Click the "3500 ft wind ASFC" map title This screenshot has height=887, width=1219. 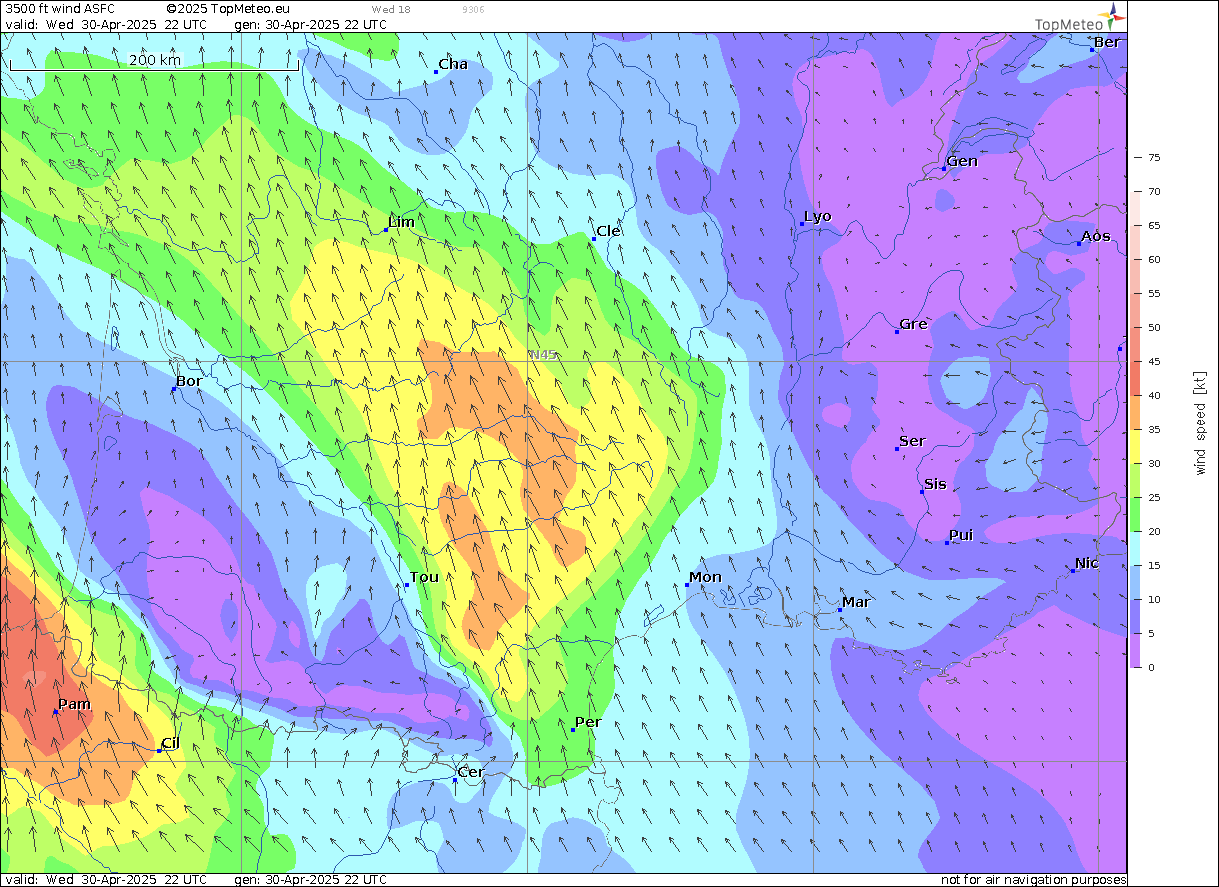click(60, 9)
